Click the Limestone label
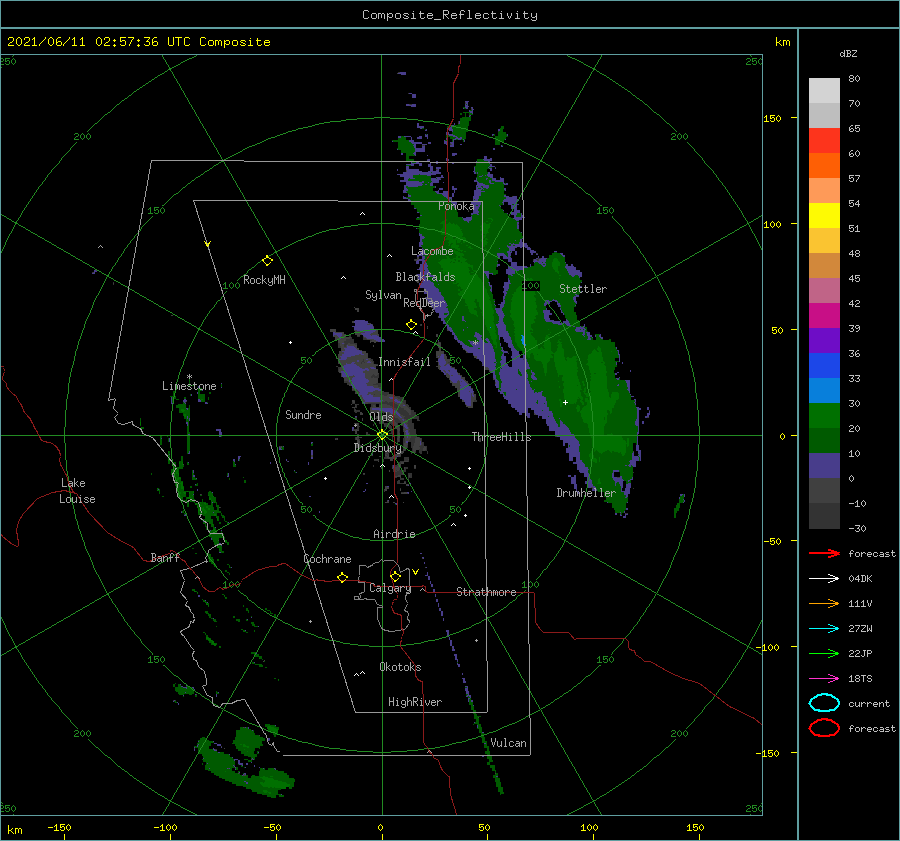The image size is (900, 841). (189, 386)
